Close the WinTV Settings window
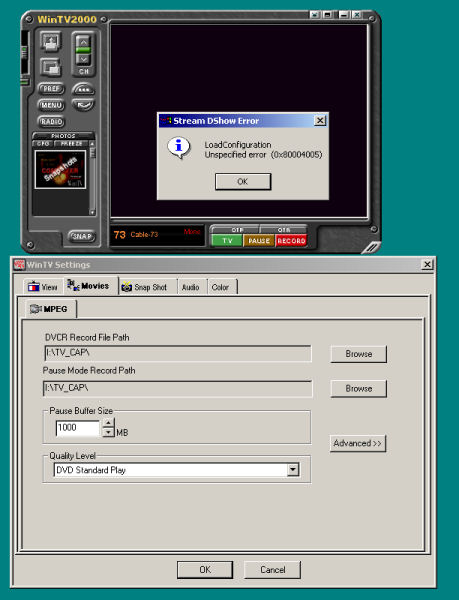Viewport: 459px width, 600px height. coord(427,264)
